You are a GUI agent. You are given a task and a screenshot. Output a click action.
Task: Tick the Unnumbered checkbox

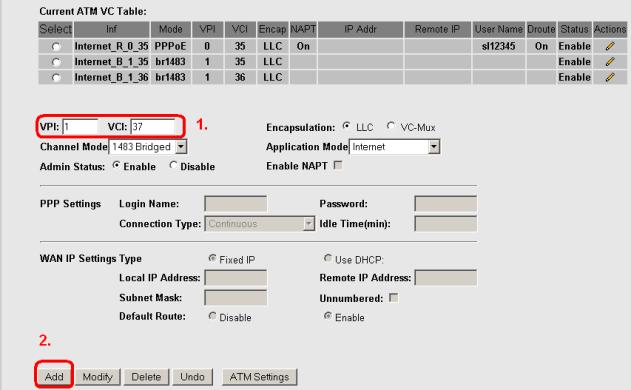(x=394, y=298)
